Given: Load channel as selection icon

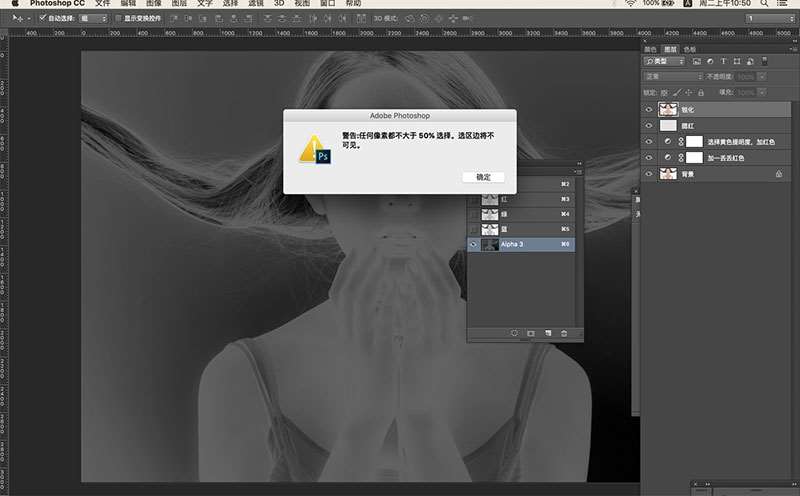Looking at the screenshot, I should tap(514, 333).
